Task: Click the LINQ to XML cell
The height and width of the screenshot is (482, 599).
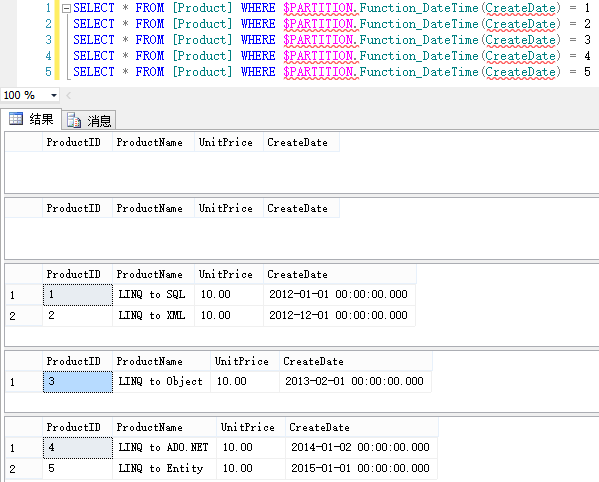Action: click(154, 315)
